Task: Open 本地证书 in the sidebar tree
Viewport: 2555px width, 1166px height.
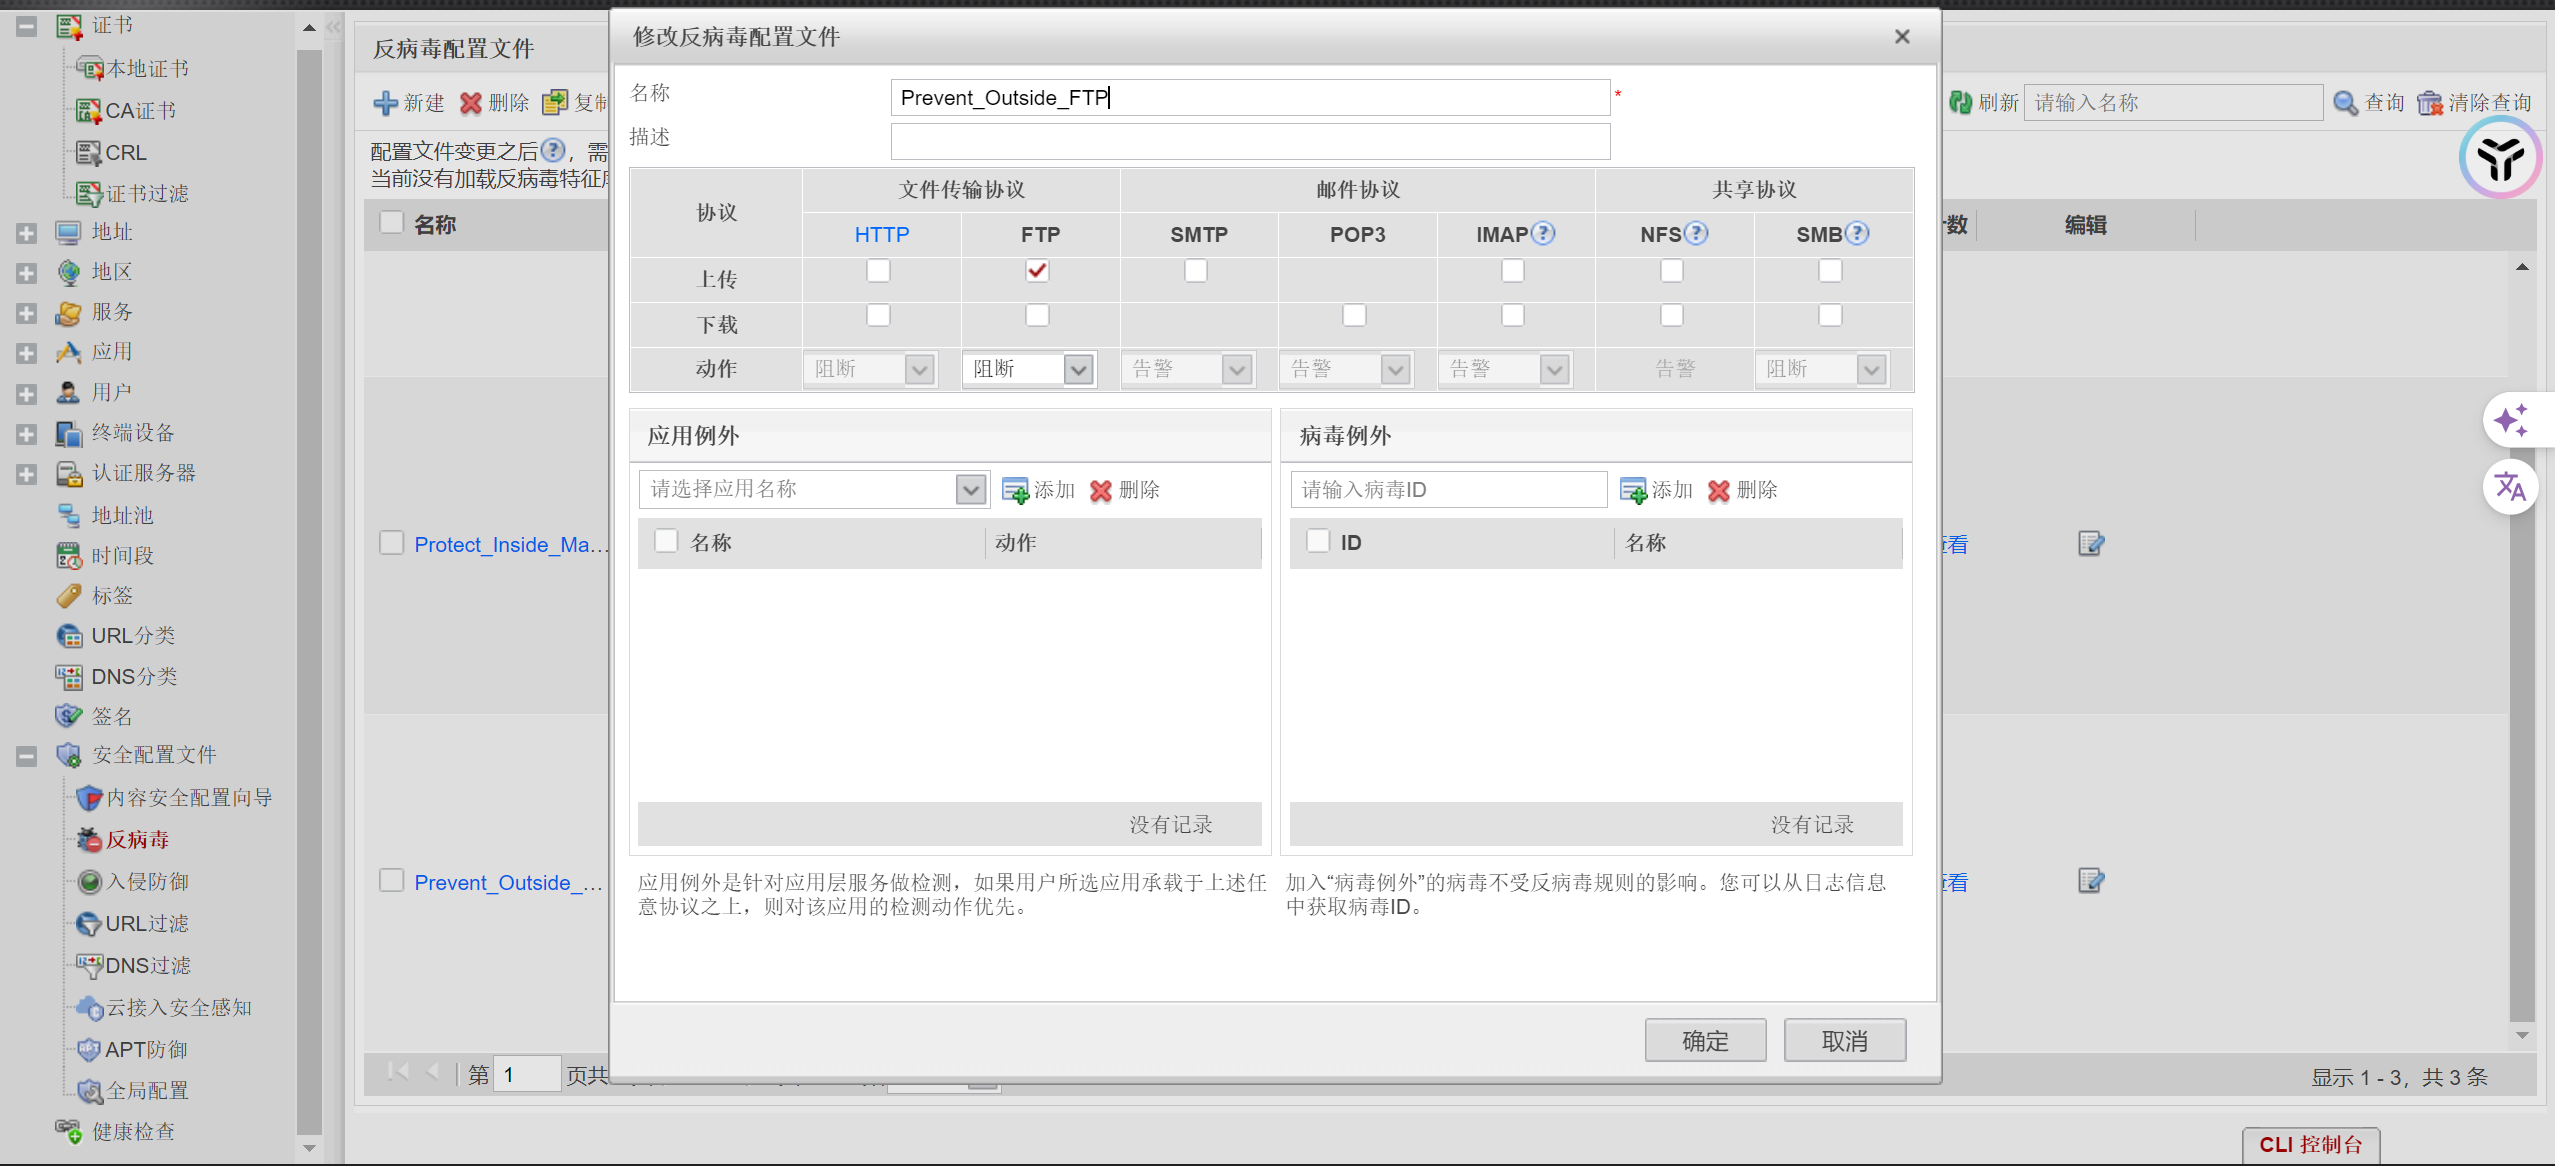Action: point(147,69)
